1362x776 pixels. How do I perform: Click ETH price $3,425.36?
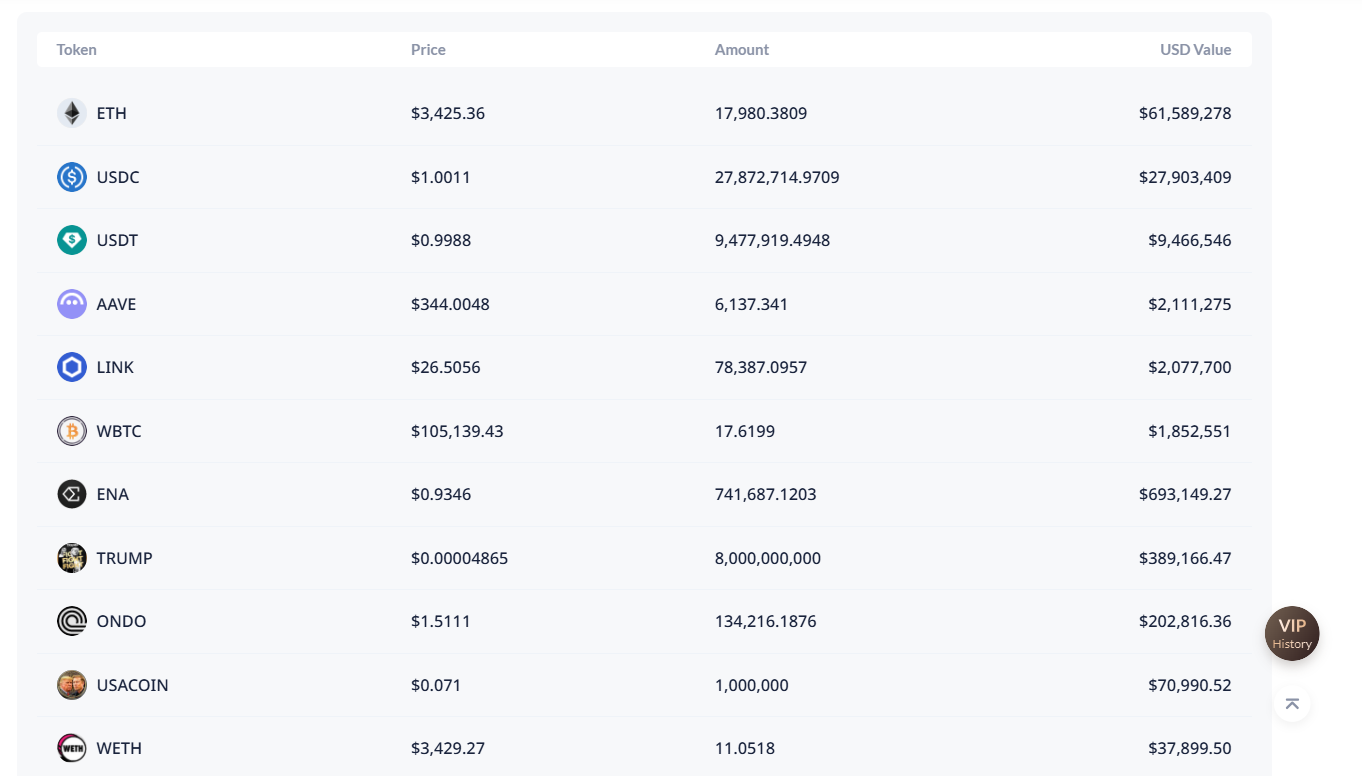pyautogui.click(x=448, y=113)
